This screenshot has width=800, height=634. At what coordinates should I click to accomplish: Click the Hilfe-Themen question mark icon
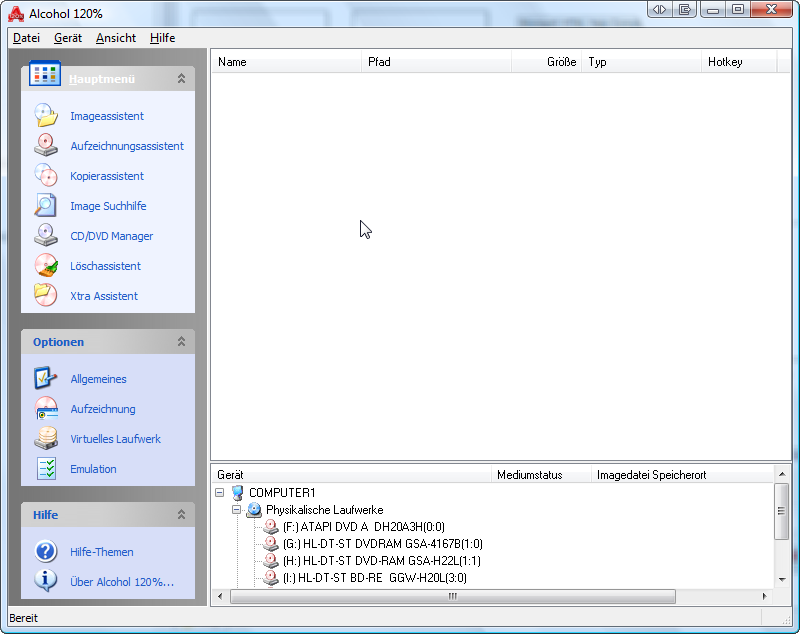coord(46,551)
